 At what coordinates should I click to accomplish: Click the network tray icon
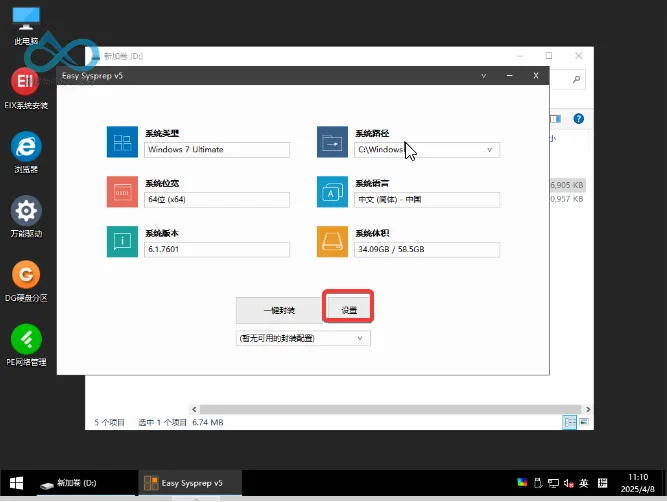pyautogui.click(x=553, y=483)
